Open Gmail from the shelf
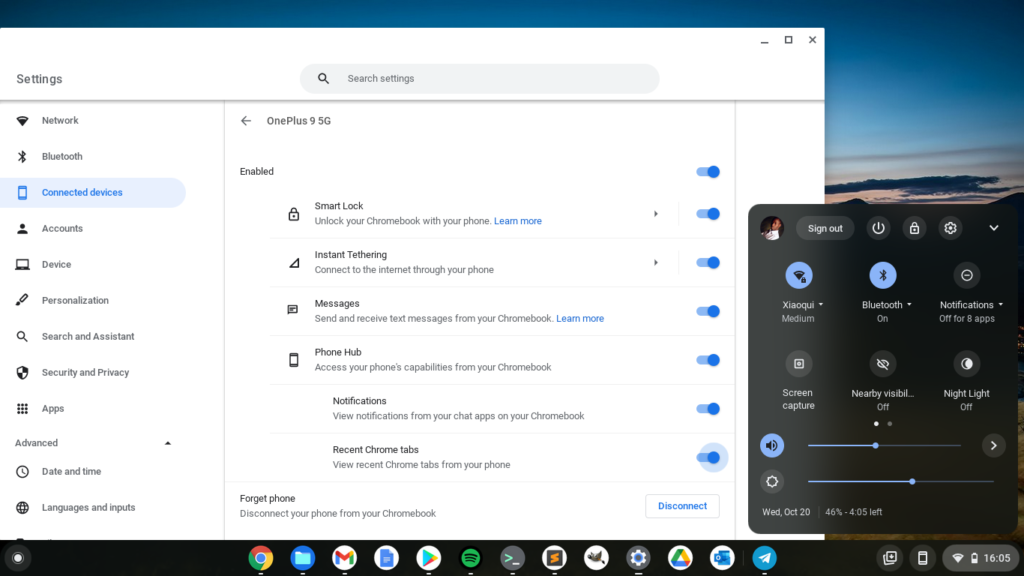 pos(344,558)
